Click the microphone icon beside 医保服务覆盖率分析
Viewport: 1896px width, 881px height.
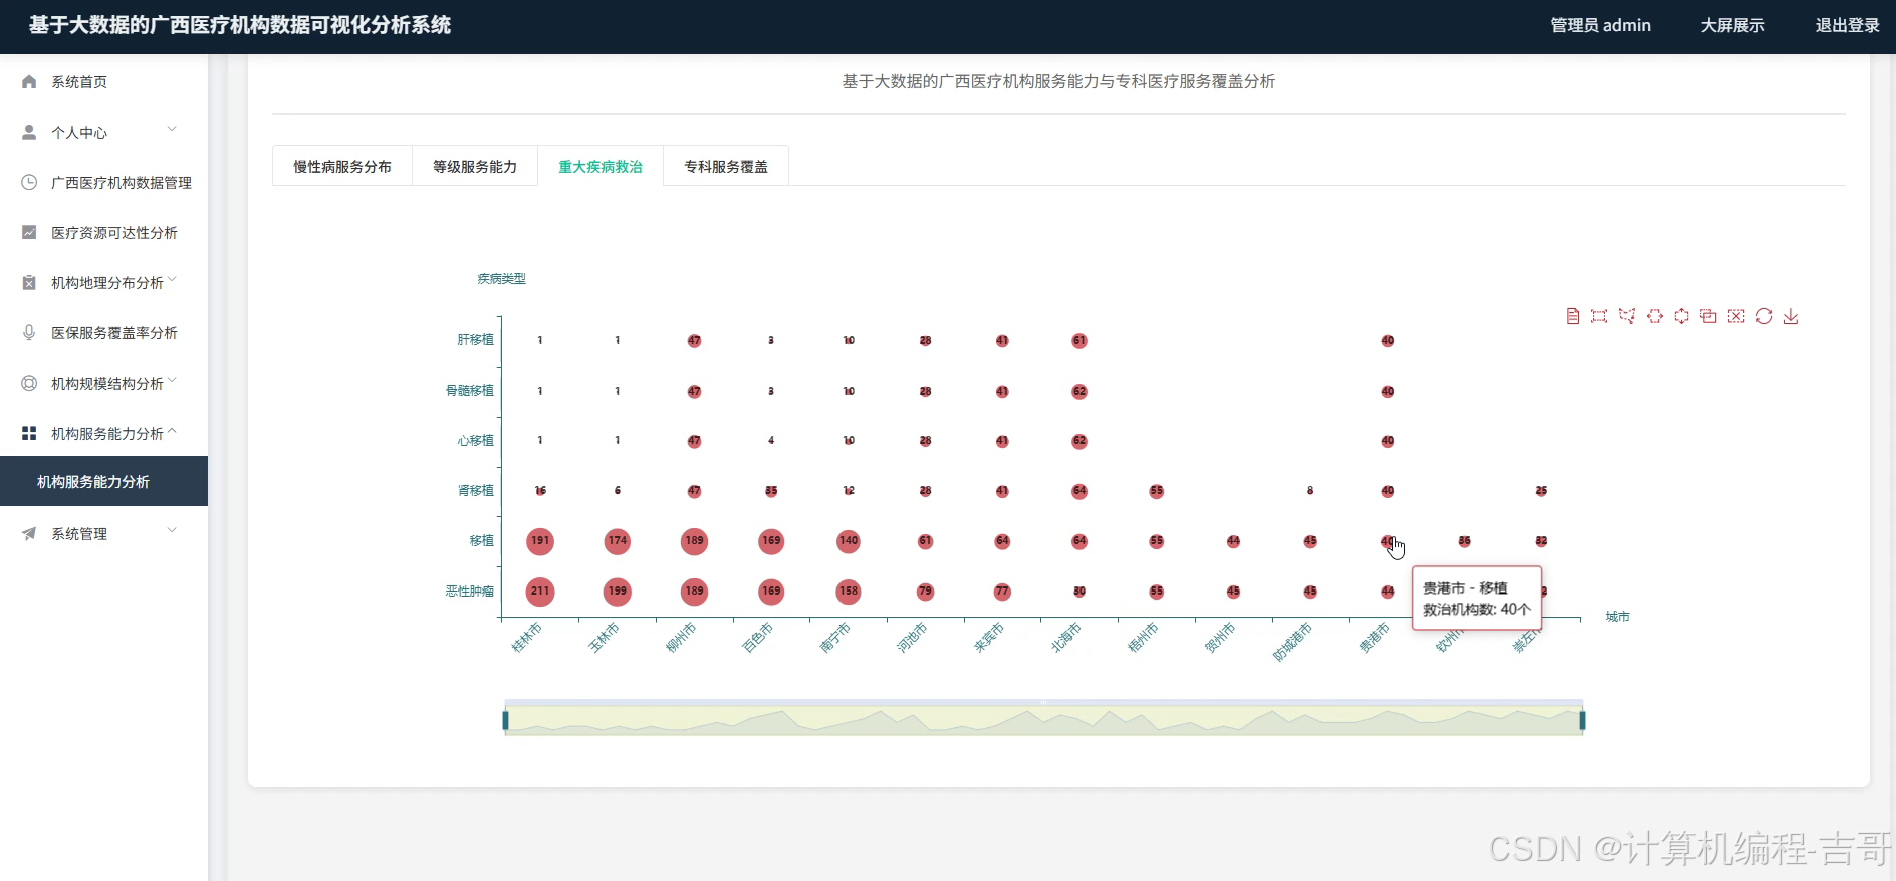click(x=29, y=333)
